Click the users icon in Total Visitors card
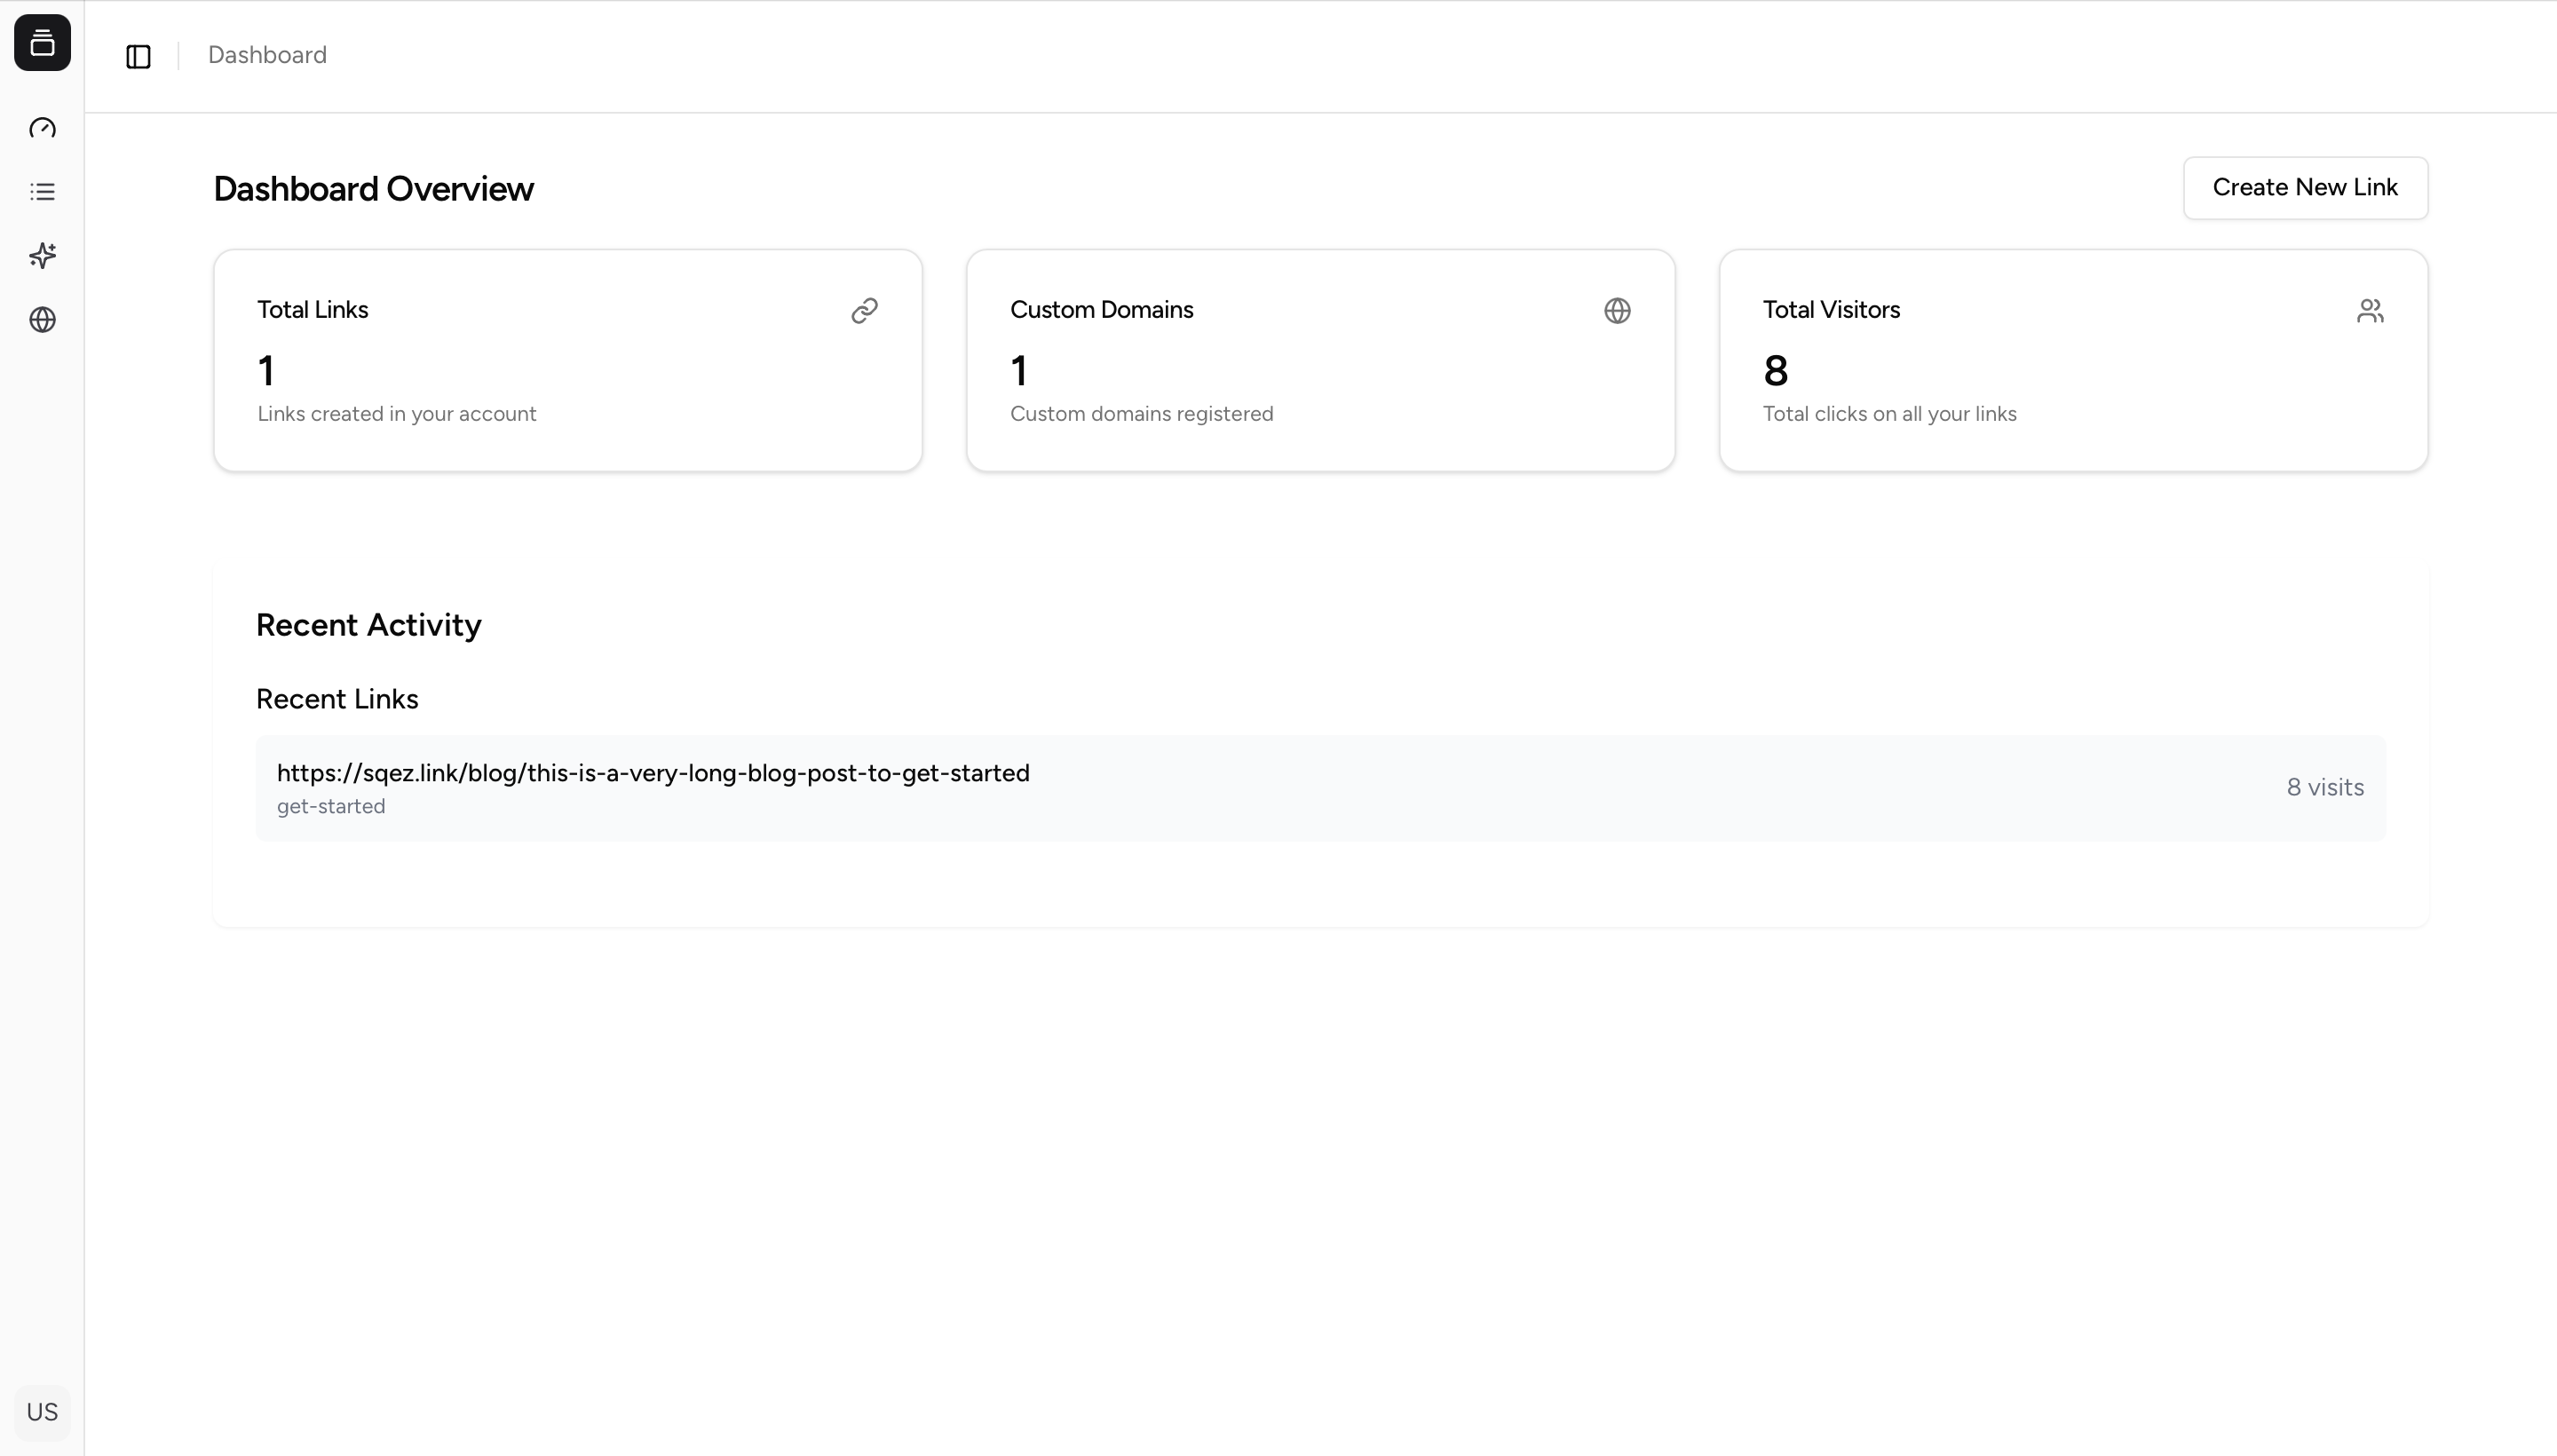 (x=2370, y=311)
